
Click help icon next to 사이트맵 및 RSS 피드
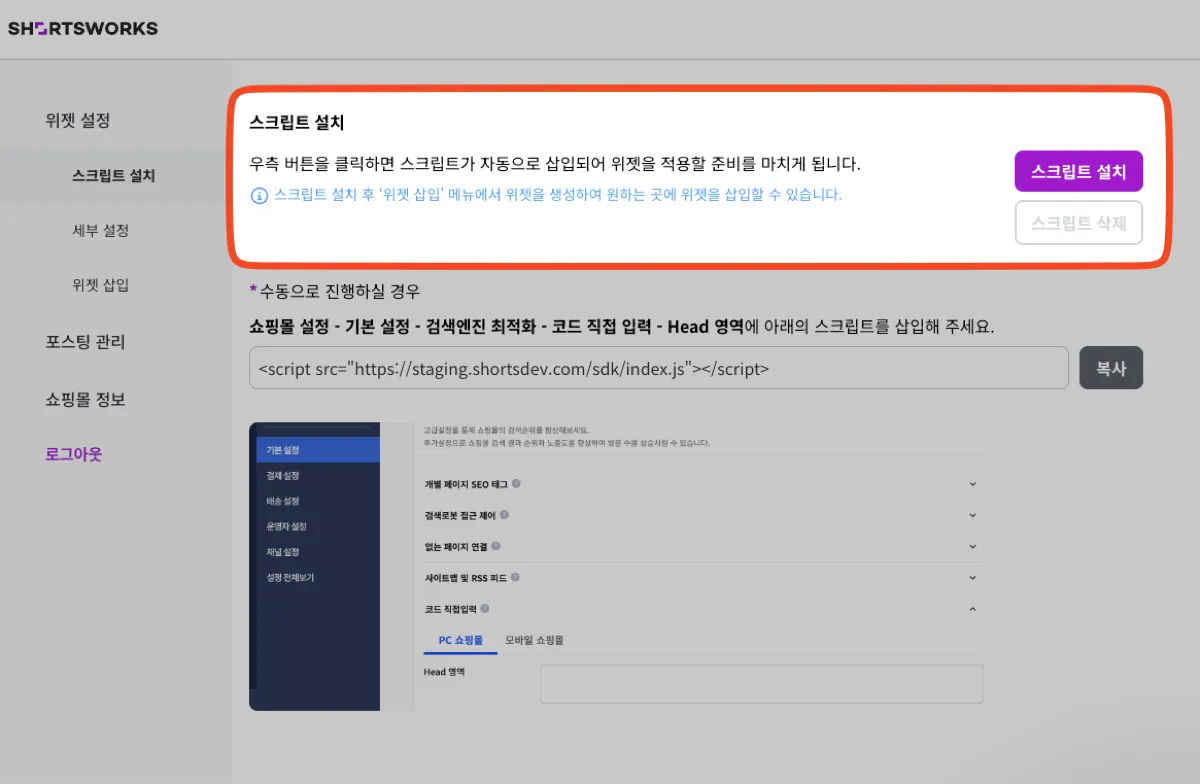tap(515, 578)
